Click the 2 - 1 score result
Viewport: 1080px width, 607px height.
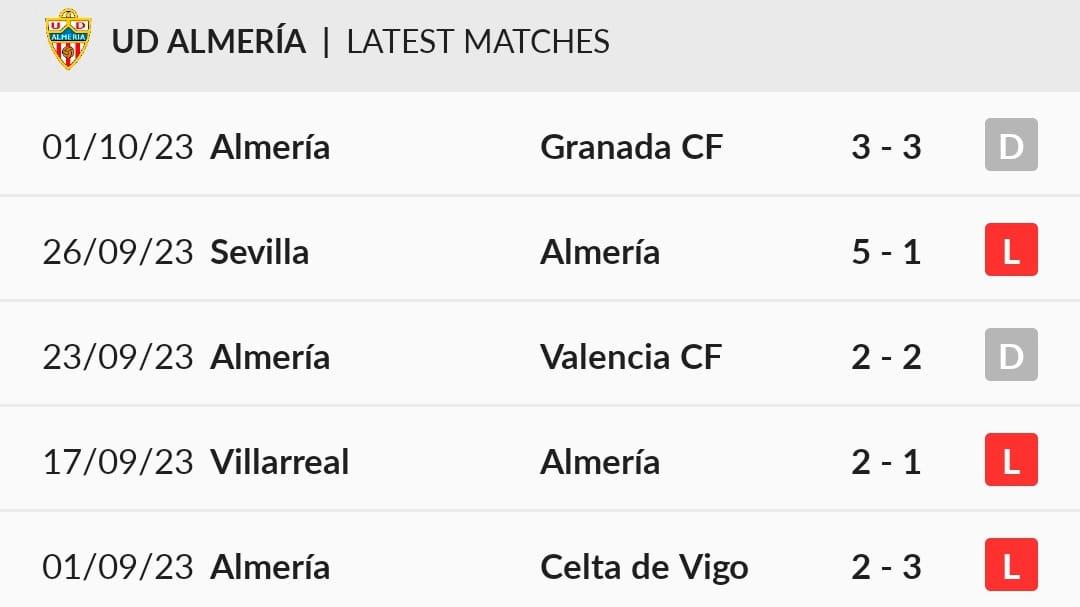(886, 462)
